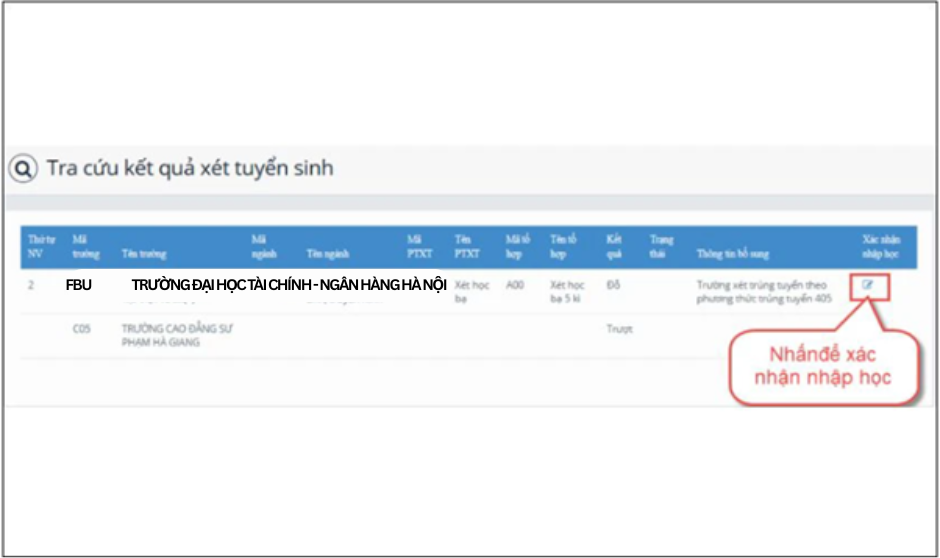The image size is (940, 558).
Task: Click the 'Xác nhận nhập học' column header
Action: 881,247
